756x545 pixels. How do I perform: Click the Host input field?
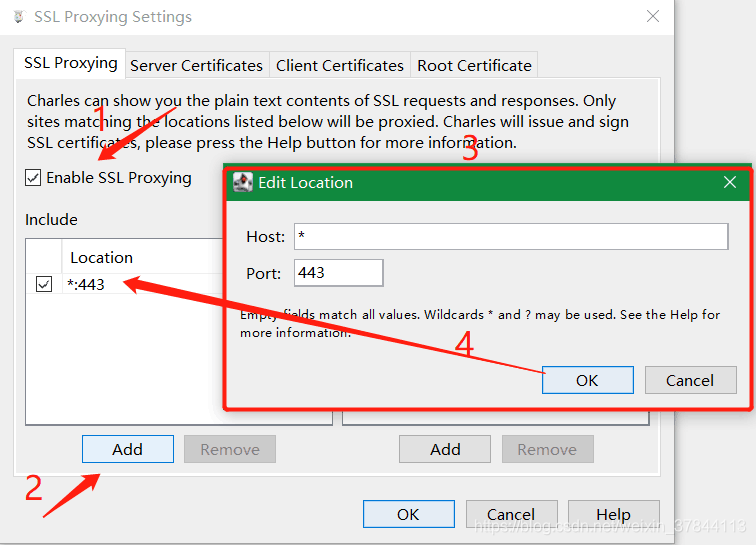[511, 236]
